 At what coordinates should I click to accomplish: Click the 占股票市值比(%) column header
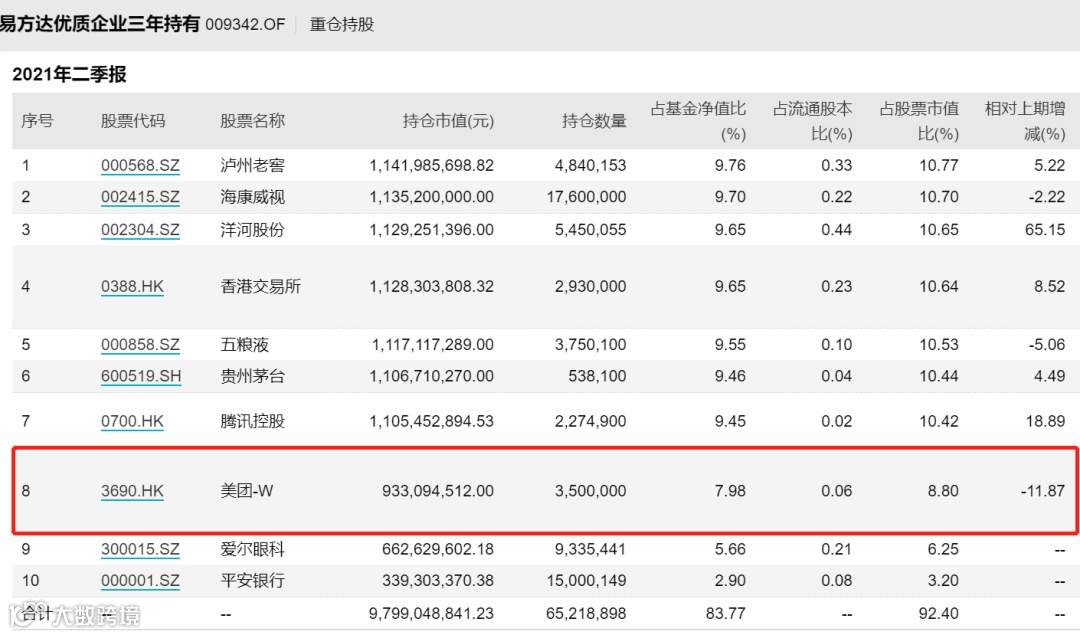920,121
